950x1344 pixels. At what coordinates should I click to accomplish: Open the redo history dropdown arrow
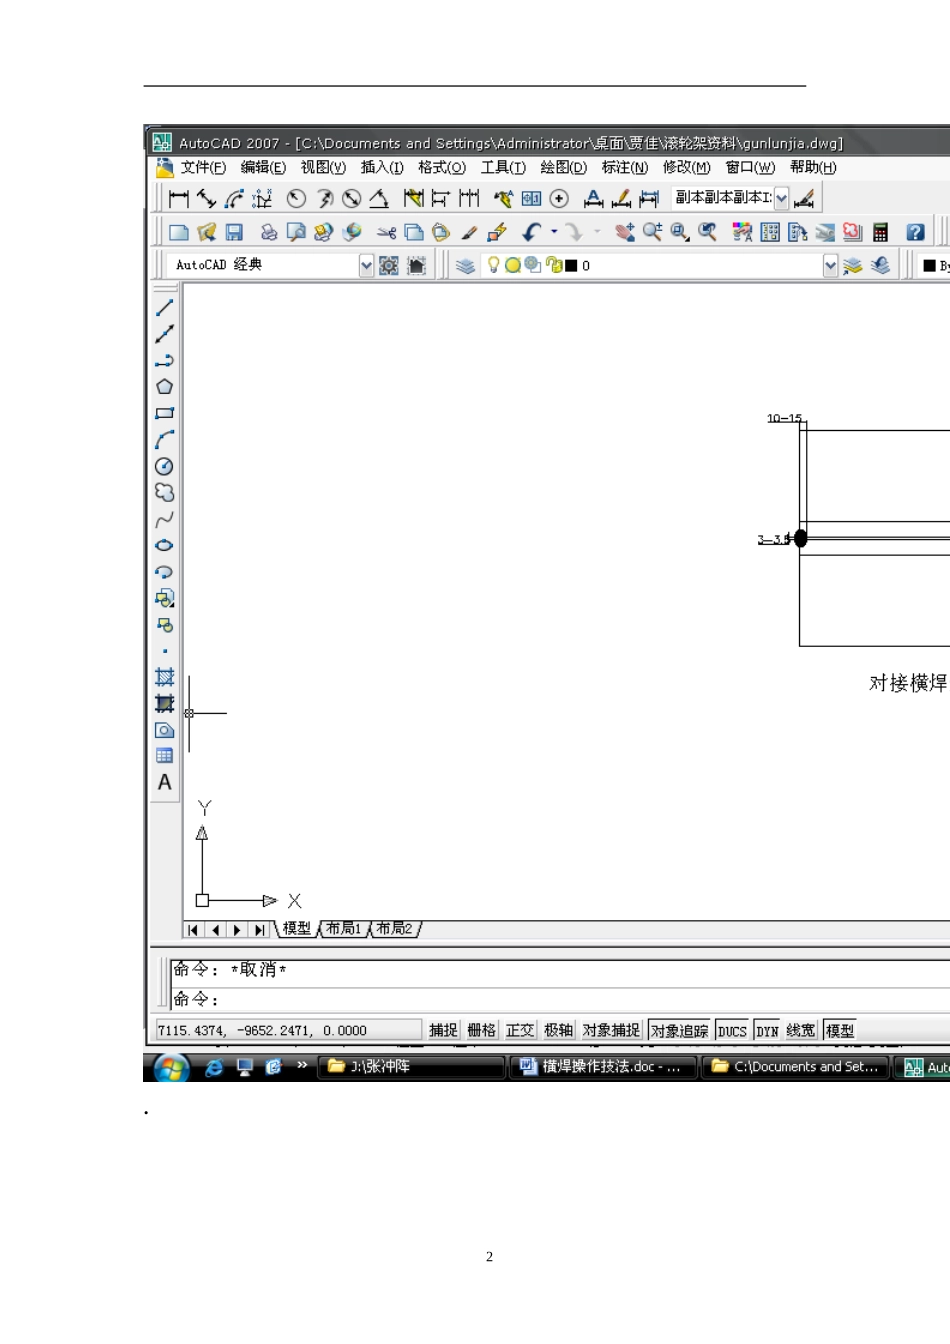(x=597, y=232)
